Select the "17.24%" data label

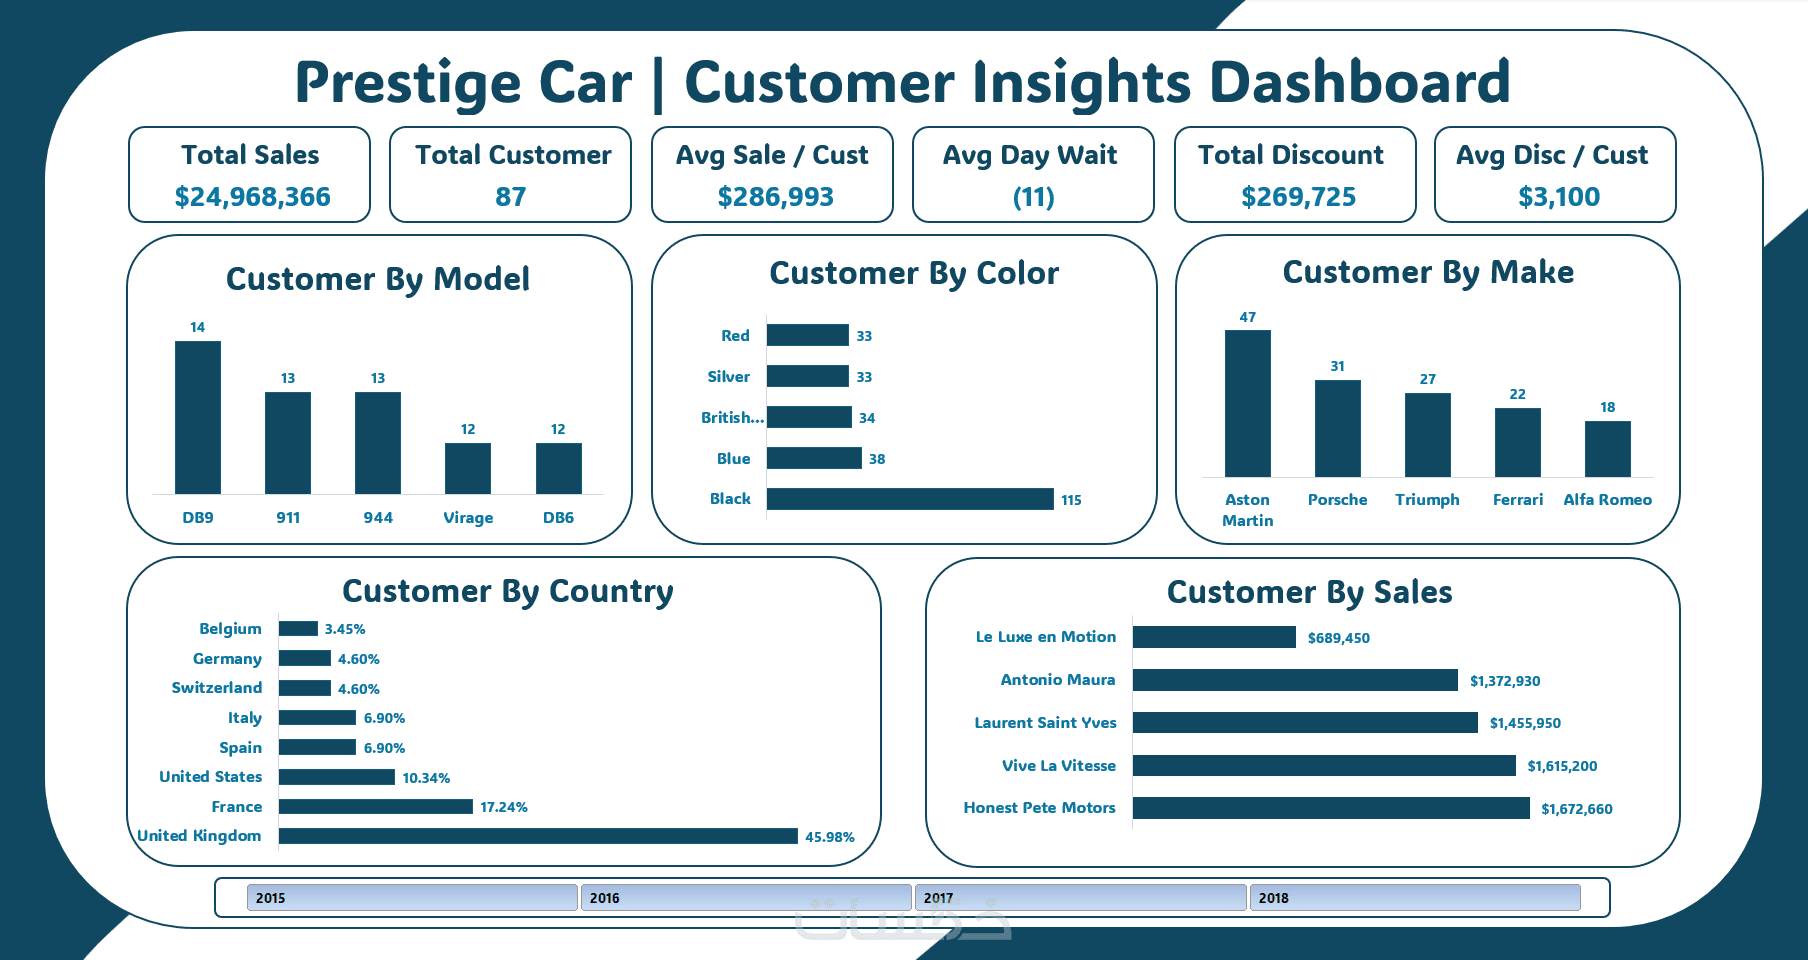click(504, 807)
